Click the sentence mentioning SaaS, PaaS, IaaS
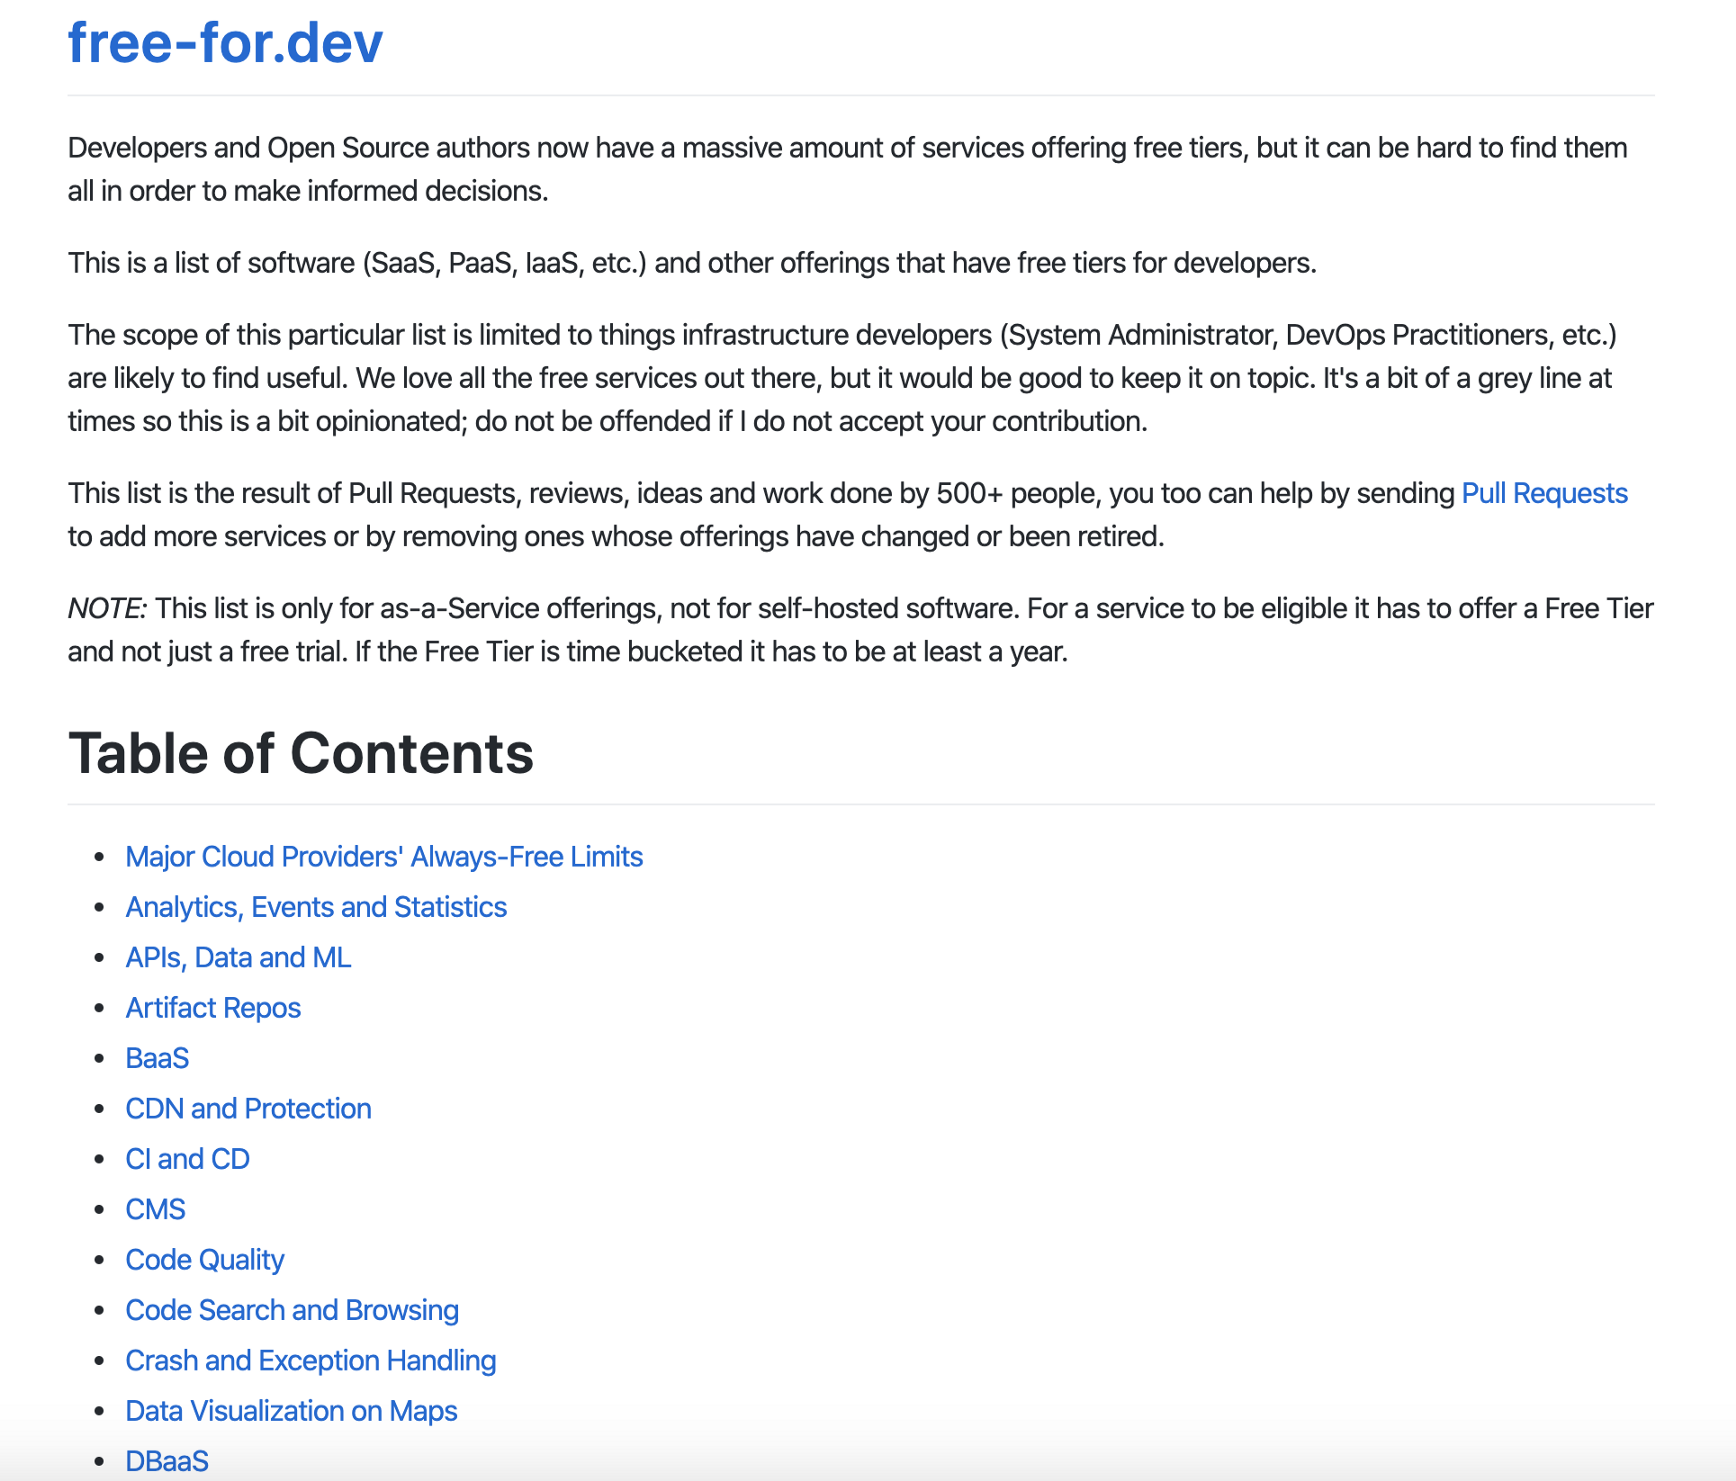1736x1481 pixels. point(691,263)
